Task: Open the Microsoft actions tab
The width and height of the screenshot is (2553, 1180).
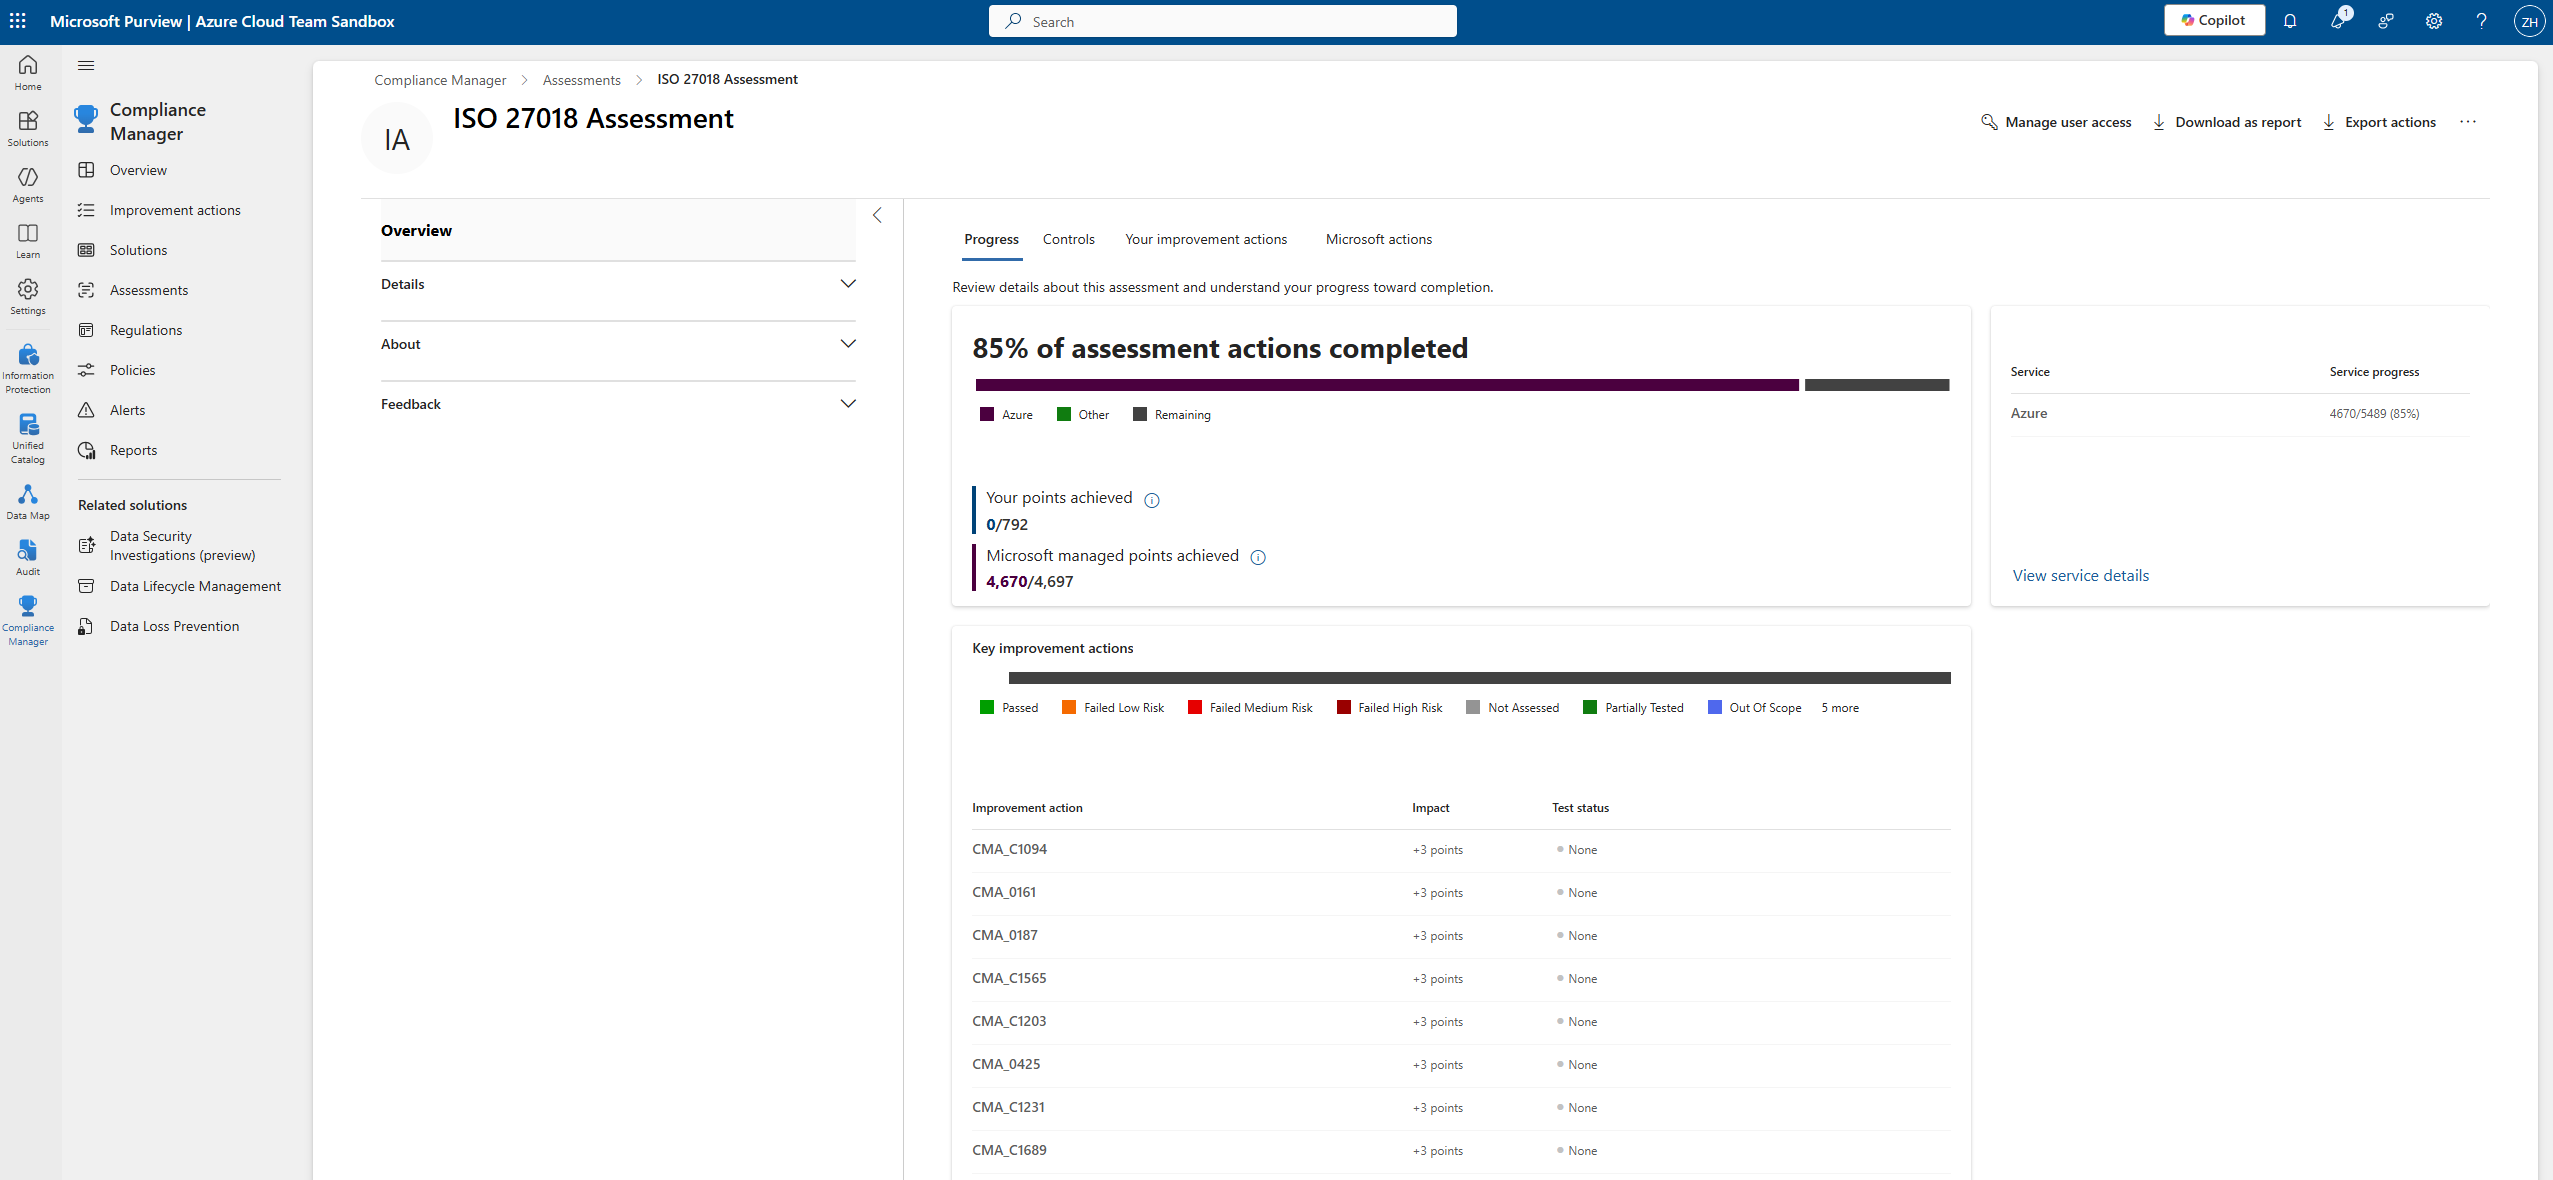Action: pyautogui.click(x=1378, y=239)
